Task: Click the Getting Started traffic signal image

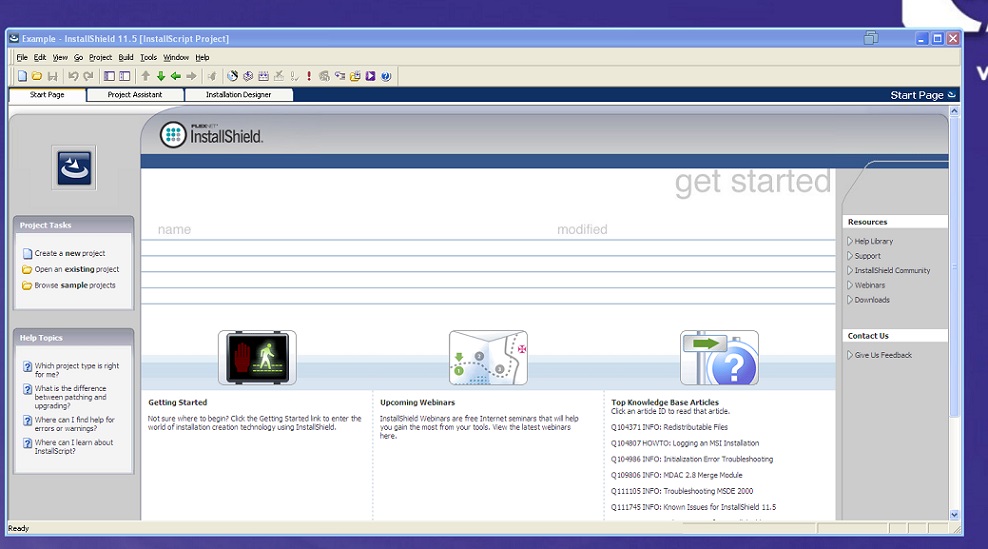Action: point(257,357)
